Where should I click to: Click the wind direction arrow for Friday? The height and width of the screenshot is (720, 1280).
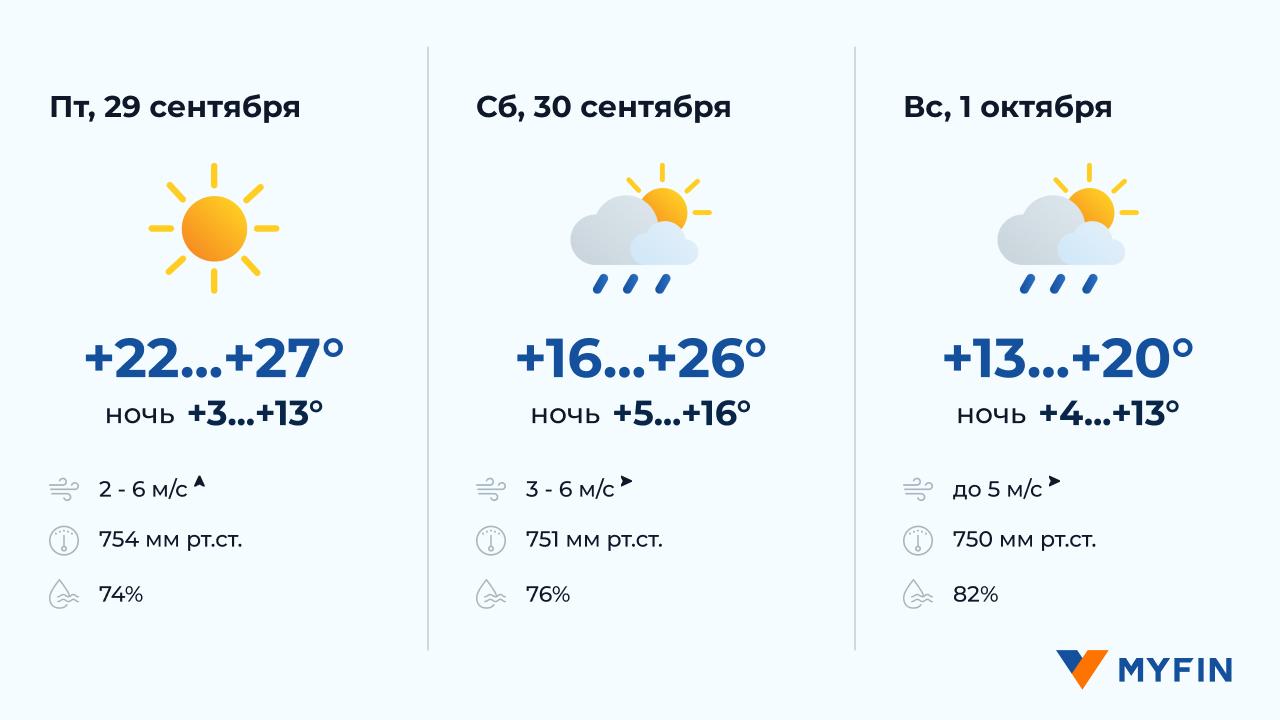point(199,483)
